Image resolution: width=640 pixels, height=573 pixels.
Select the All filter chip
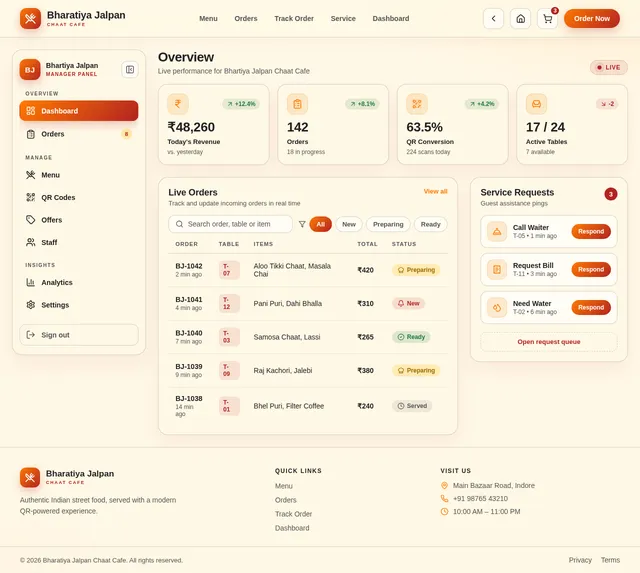click(x=320, y=224)
